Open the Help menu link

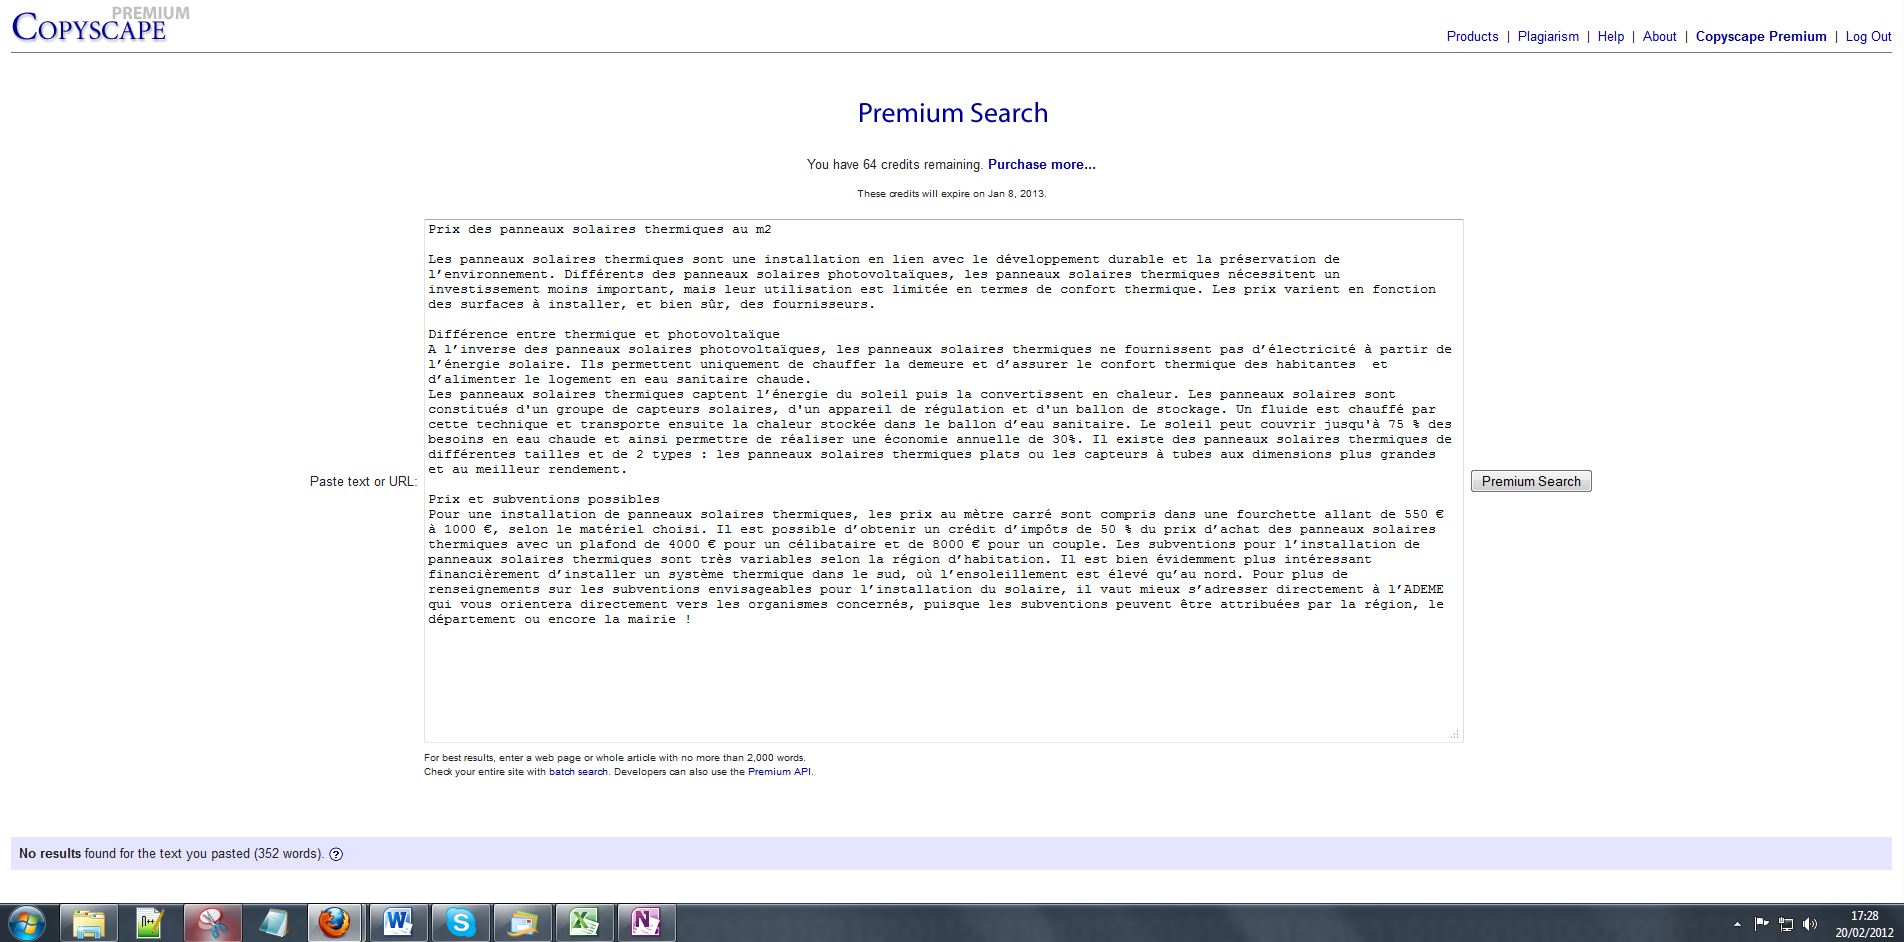click(1610, 36)
